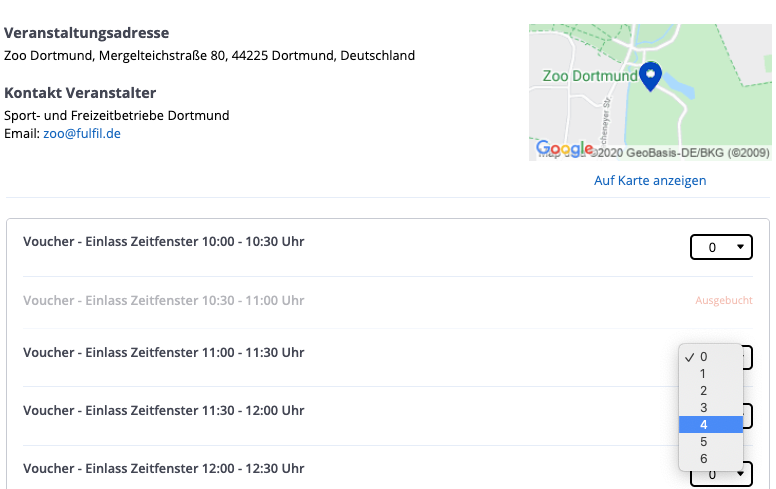Select option 1 in quantity list
Image resolution: width=776 pixels, height=489 pixels.
coord(704,374)
